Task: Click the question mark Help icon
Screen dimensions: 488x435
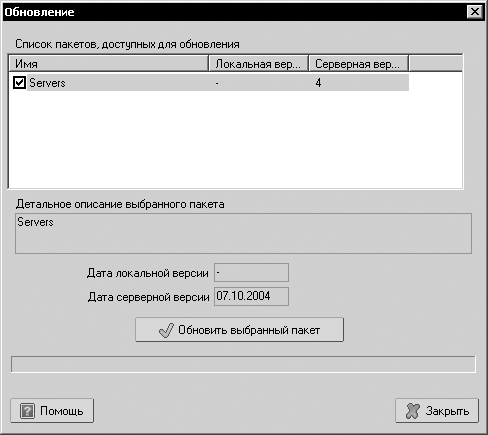Action: pyautogui.click(x=27, y=411)
